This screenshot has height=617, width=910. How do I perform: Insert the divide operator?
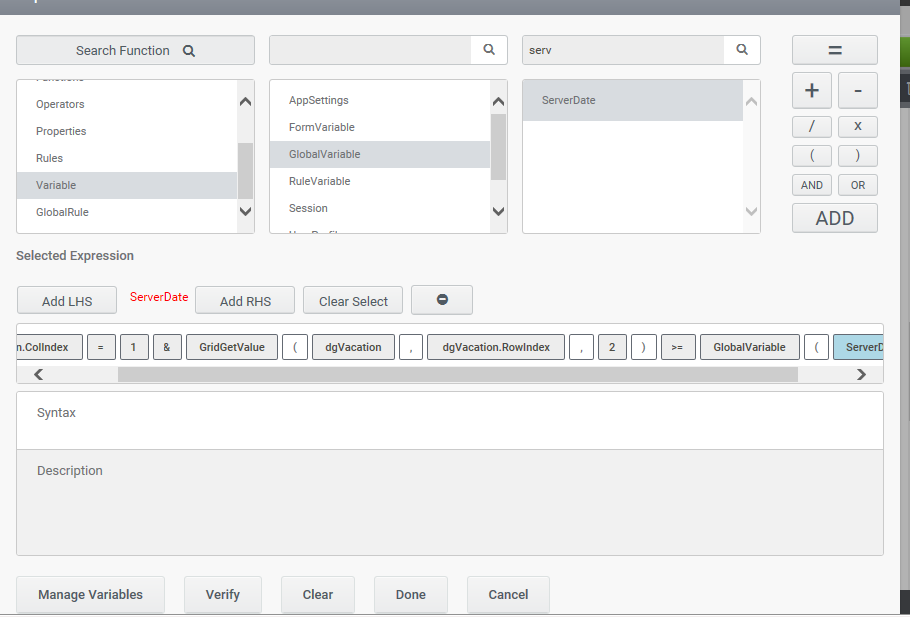point(812,126)
